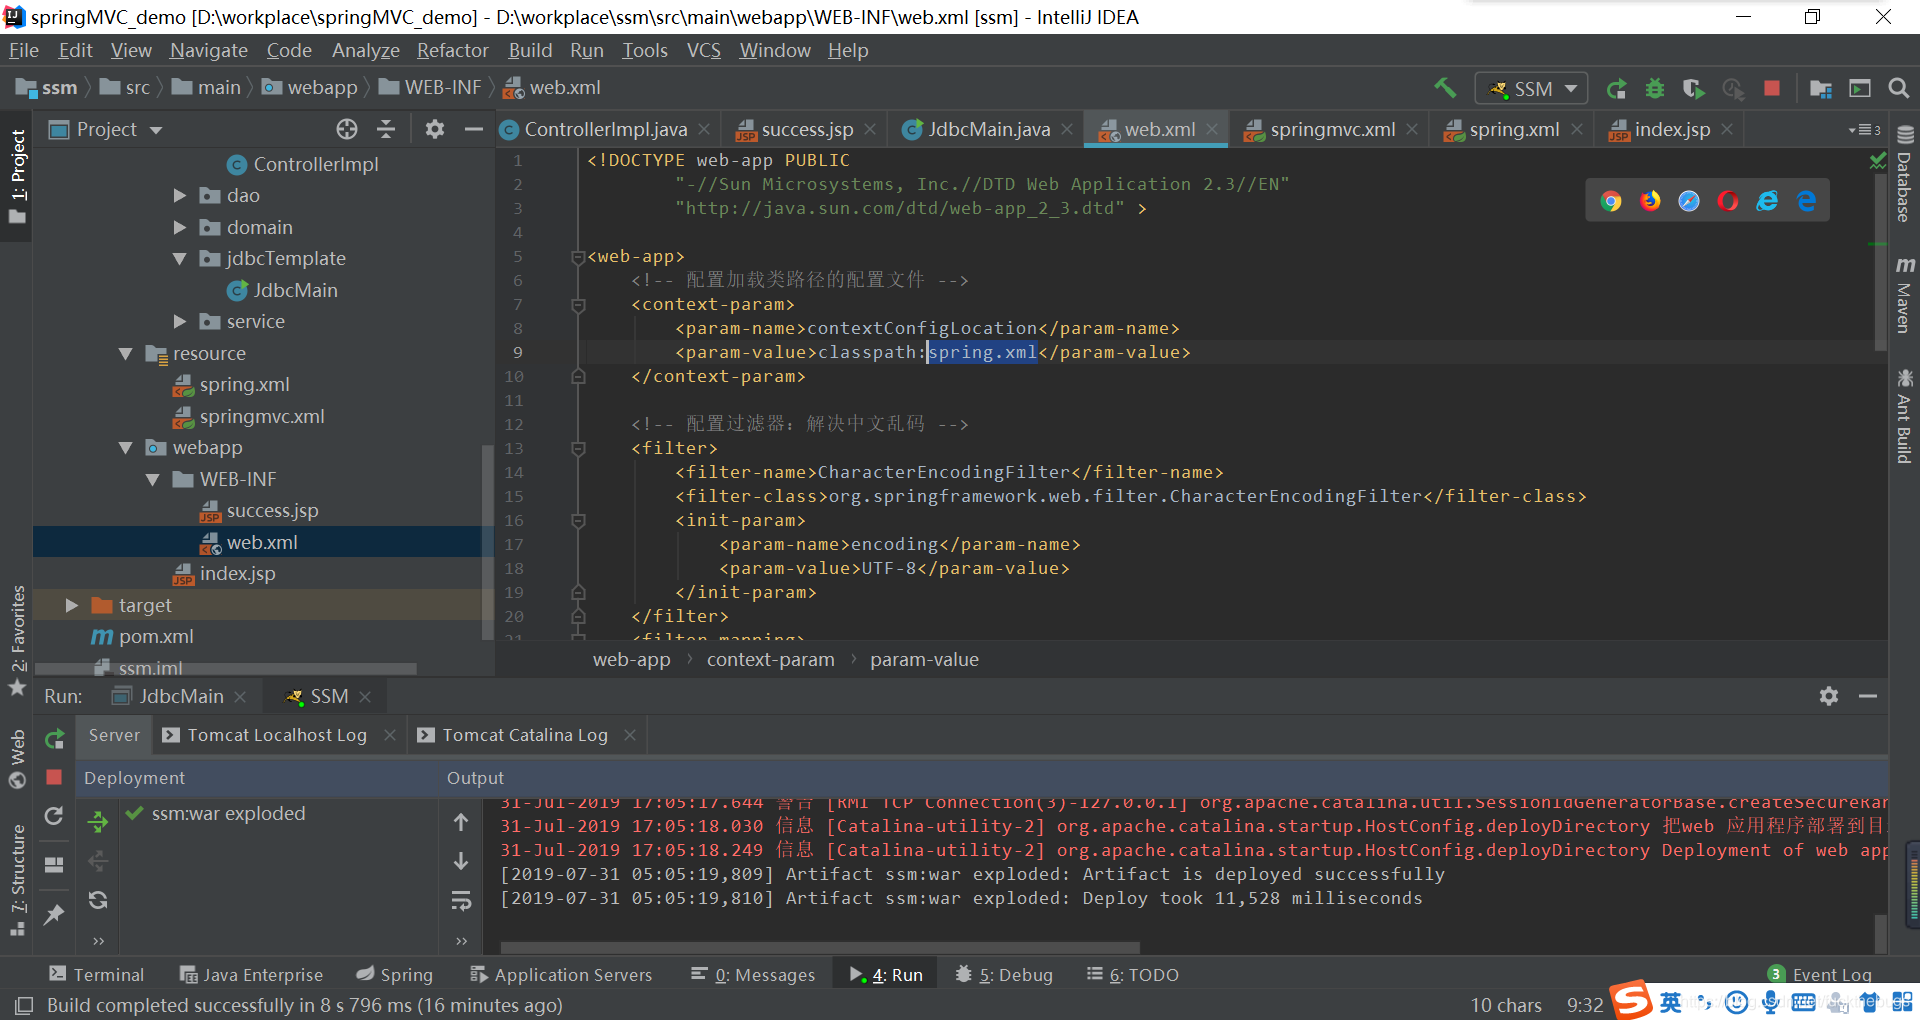Open Project Structure icon in toolbar
Viewport: 1920px width, 1020px height.
(x=1821, y=89)
